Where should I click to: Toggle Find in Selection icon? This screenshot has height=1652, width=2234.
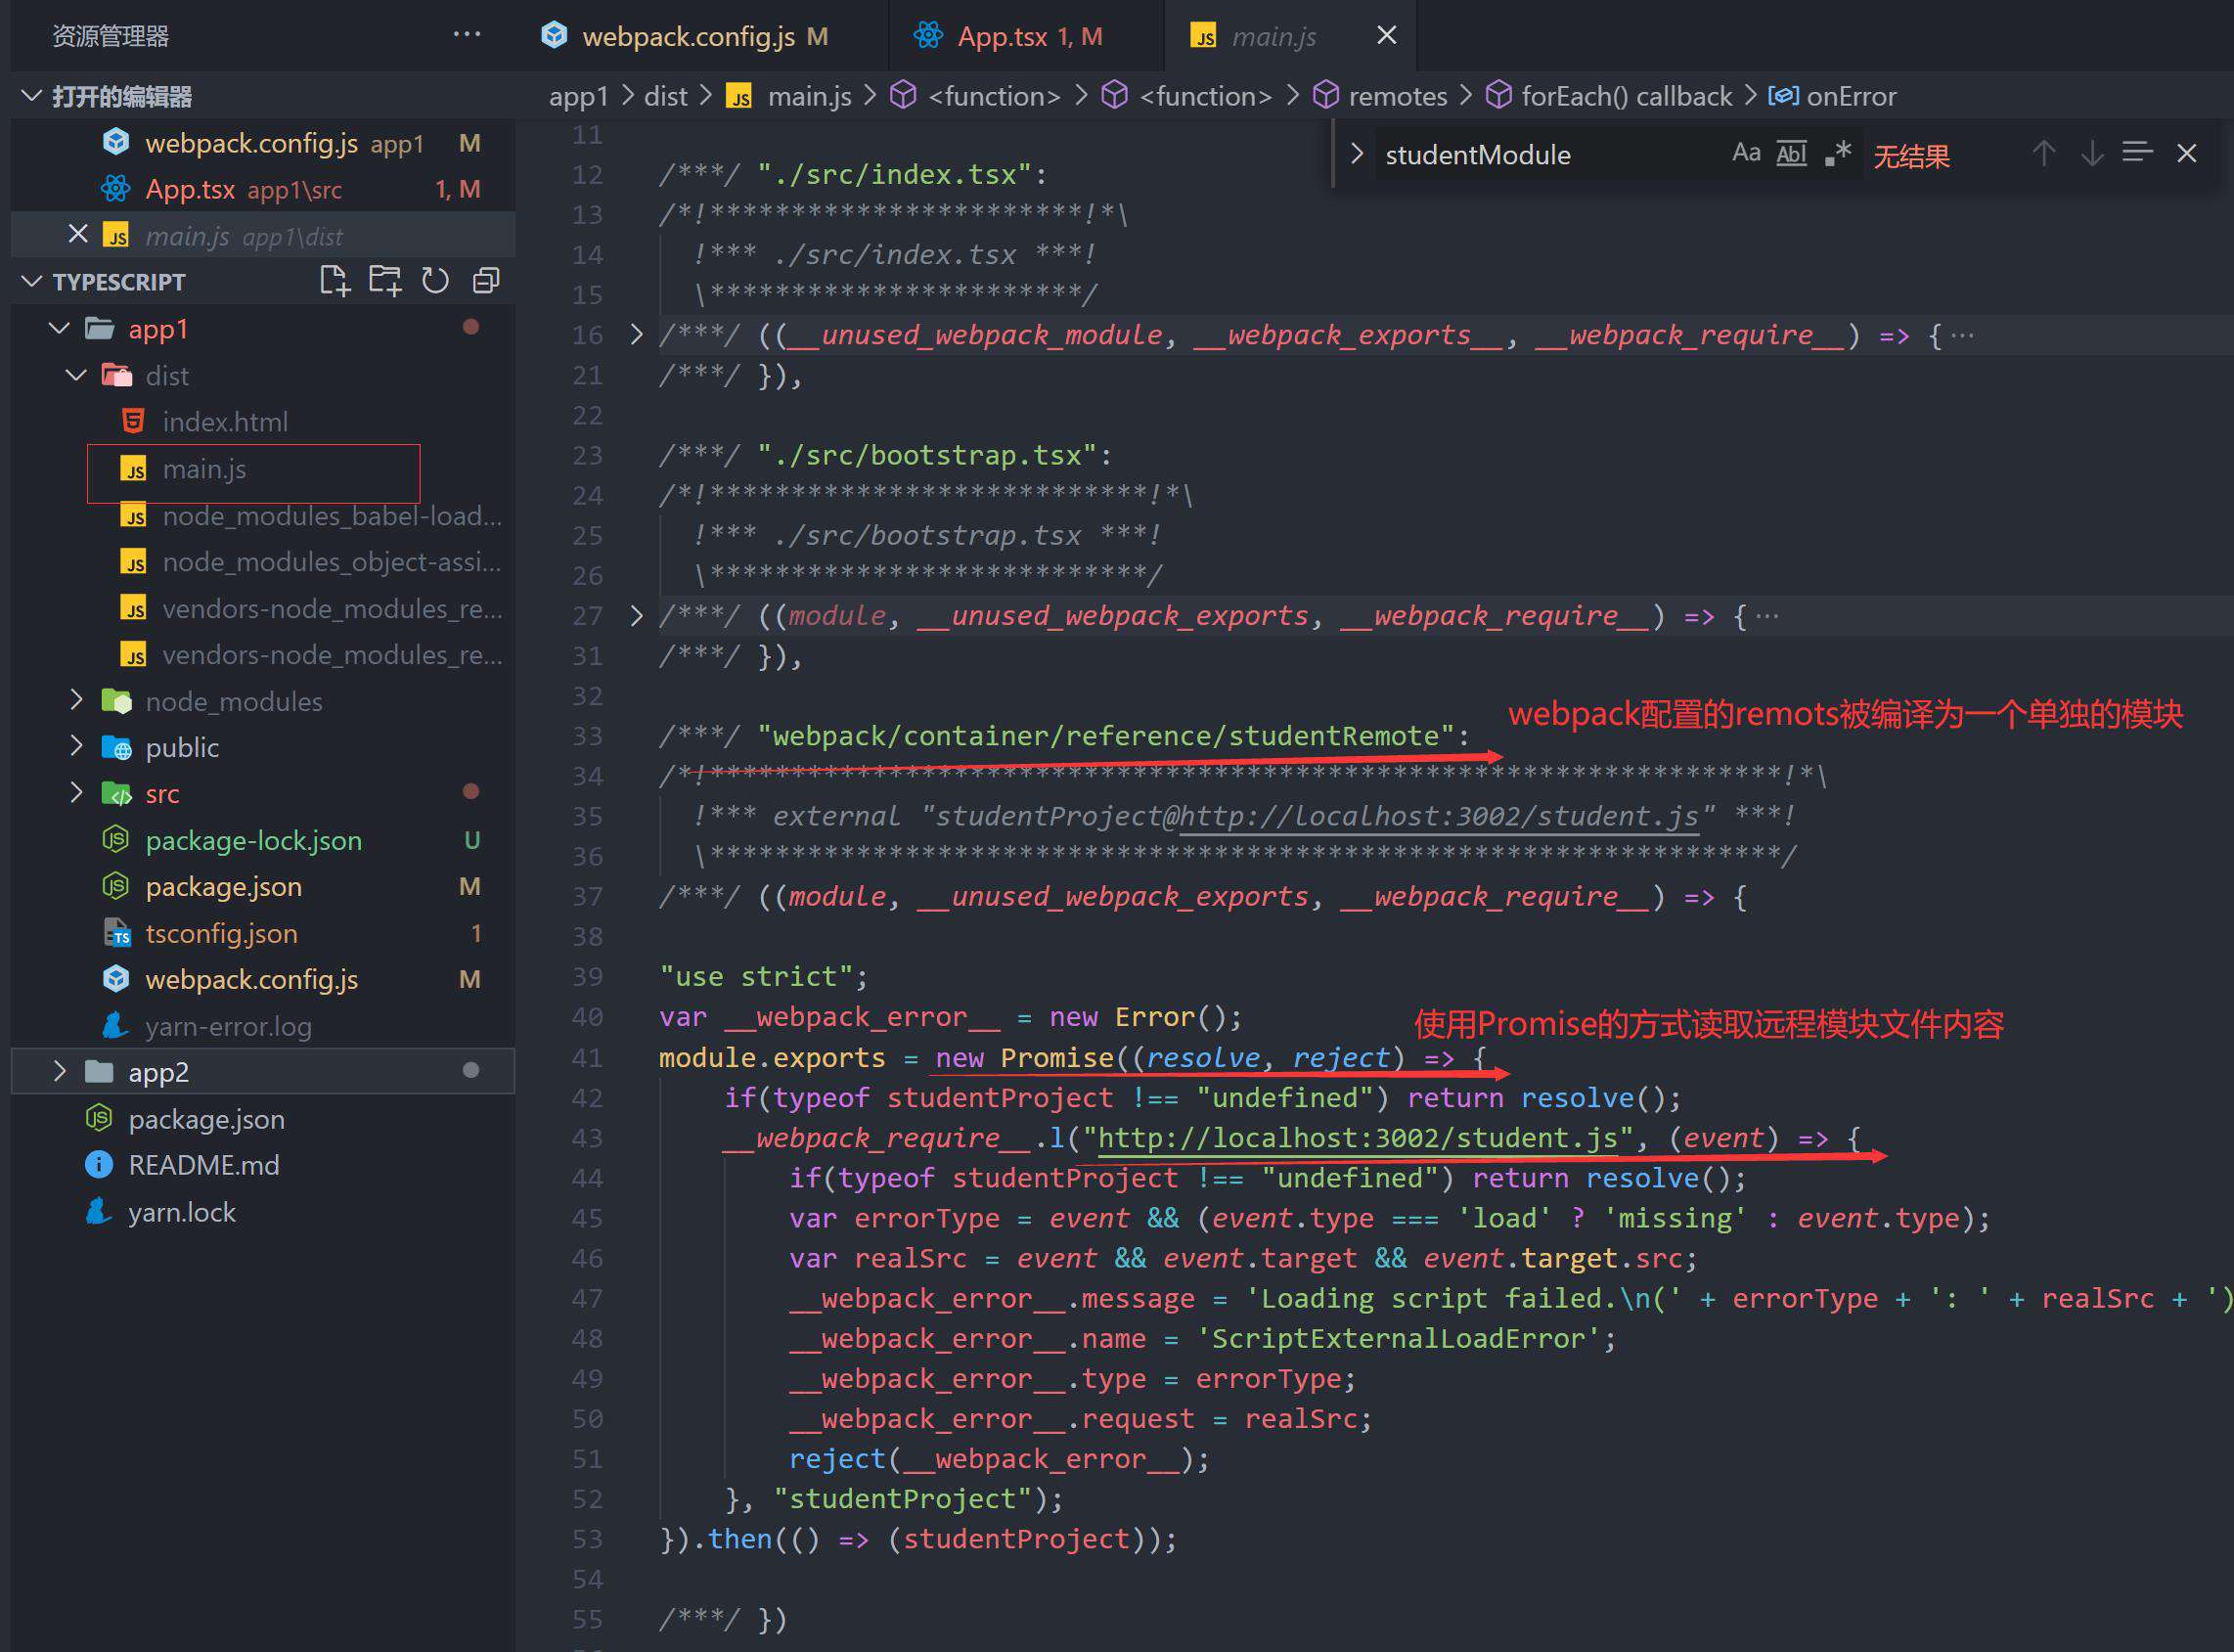2137,153
